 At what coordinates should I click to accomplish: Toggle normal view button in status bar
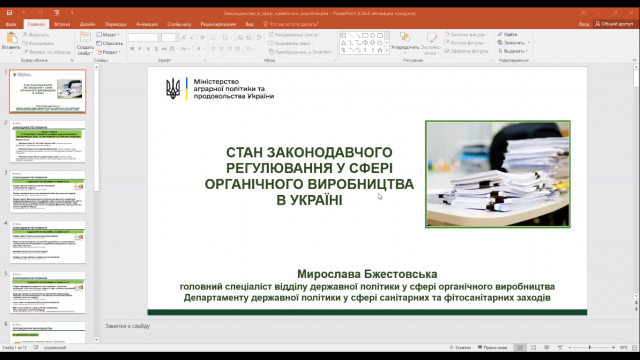(x=520, y=347)
